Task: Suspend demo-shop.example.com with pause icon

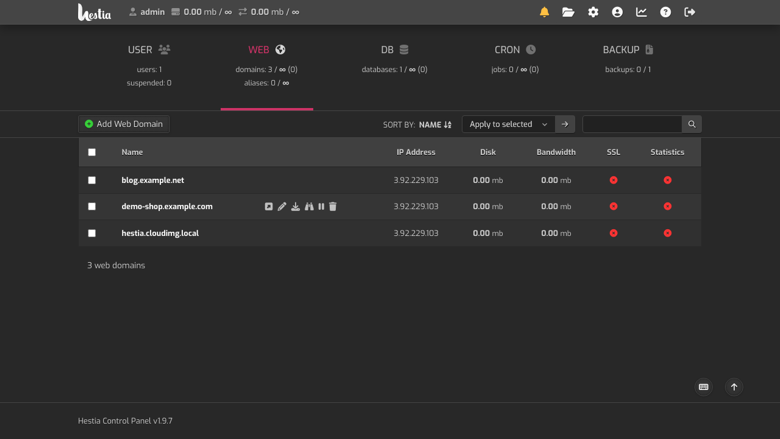Action: click(x=321, y=206)
